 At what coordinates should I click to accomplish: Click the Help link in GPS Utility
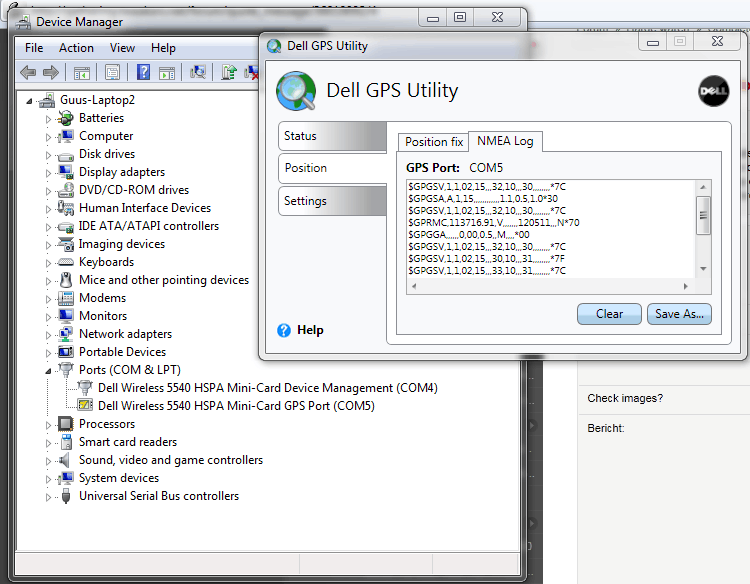coord(310,330)
